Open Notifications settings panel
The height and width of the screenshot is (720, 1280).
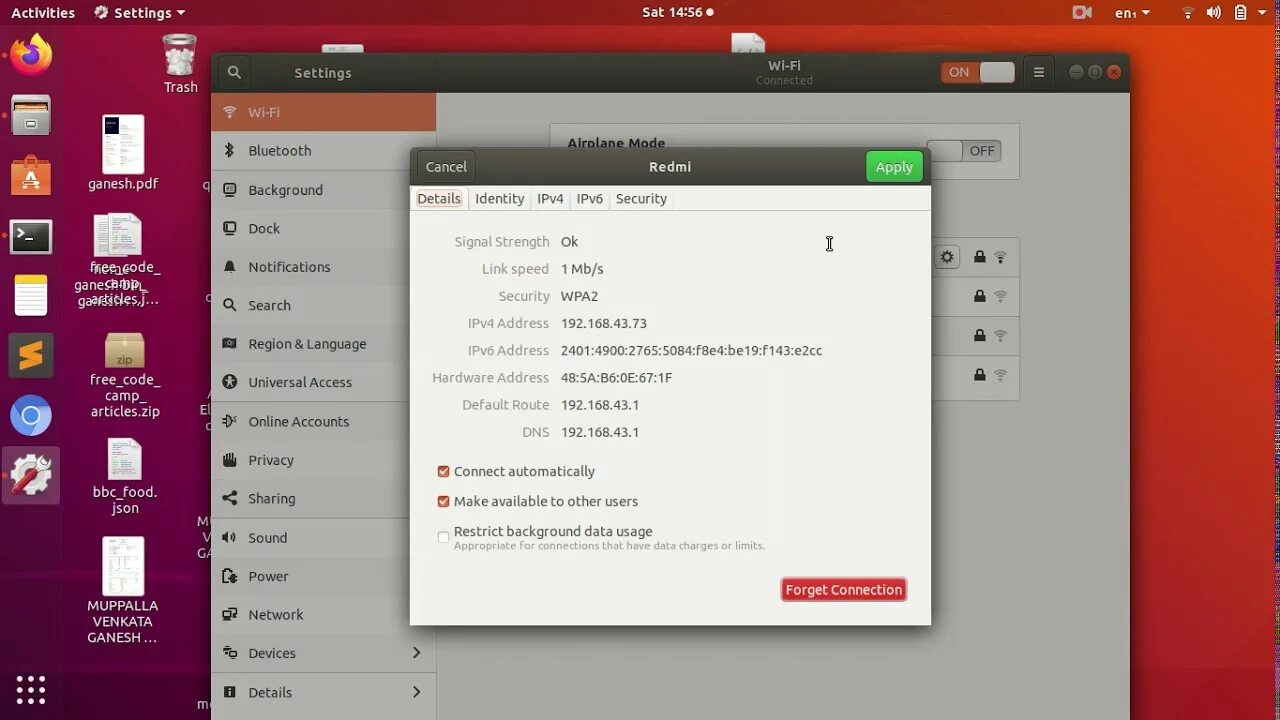323,267
